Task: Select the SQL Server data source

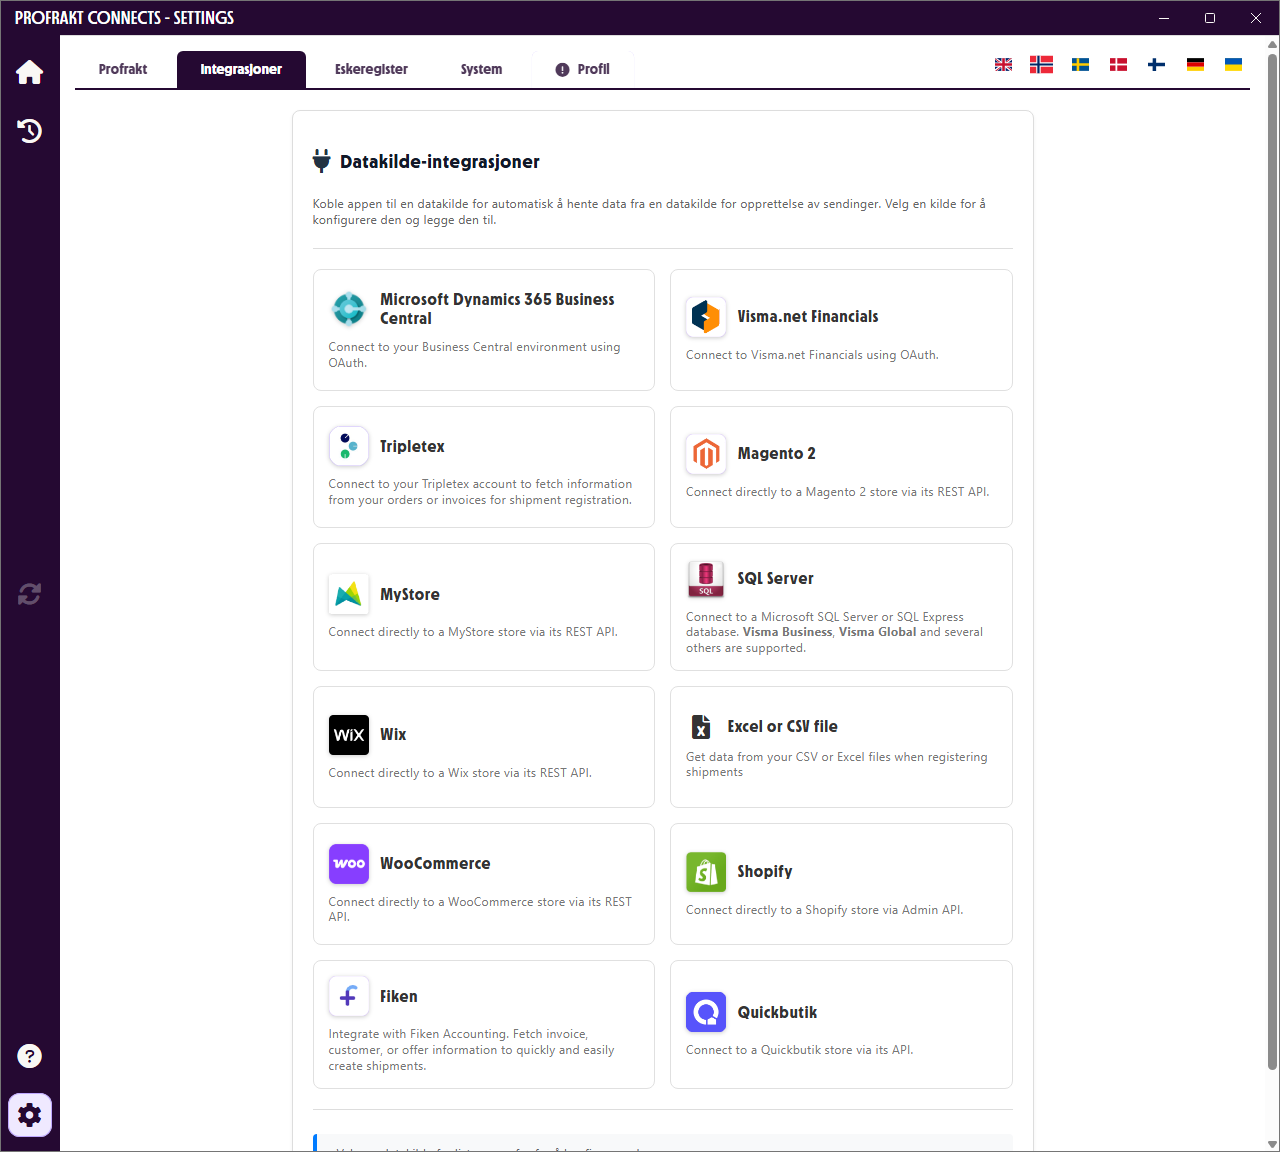Action: point(841,607)
